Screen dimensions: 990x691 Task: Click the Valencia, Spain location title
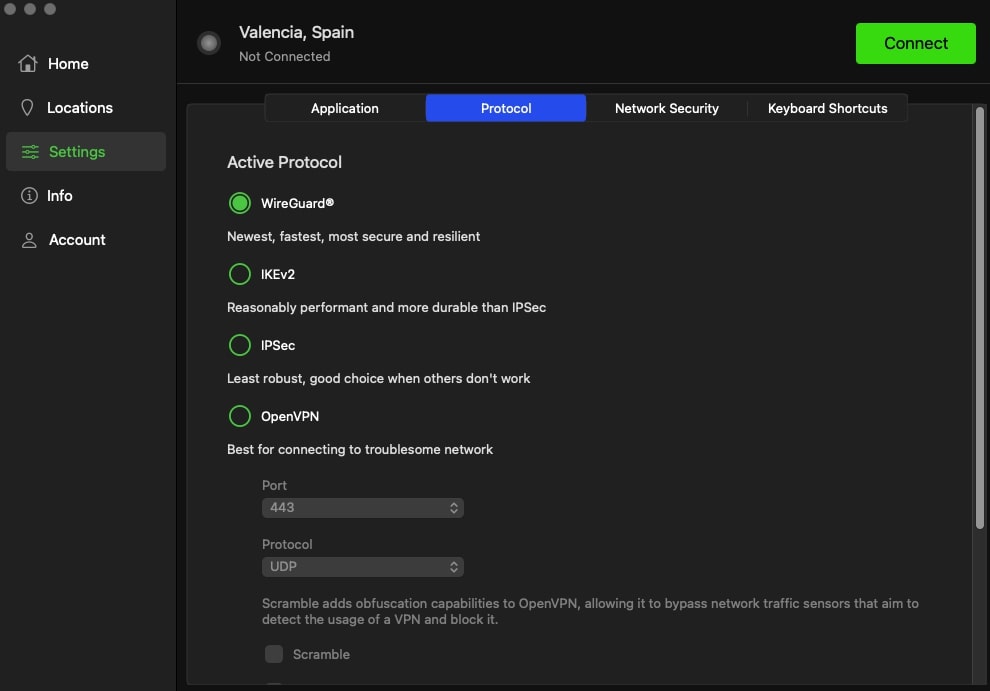(x=296, y=32)
